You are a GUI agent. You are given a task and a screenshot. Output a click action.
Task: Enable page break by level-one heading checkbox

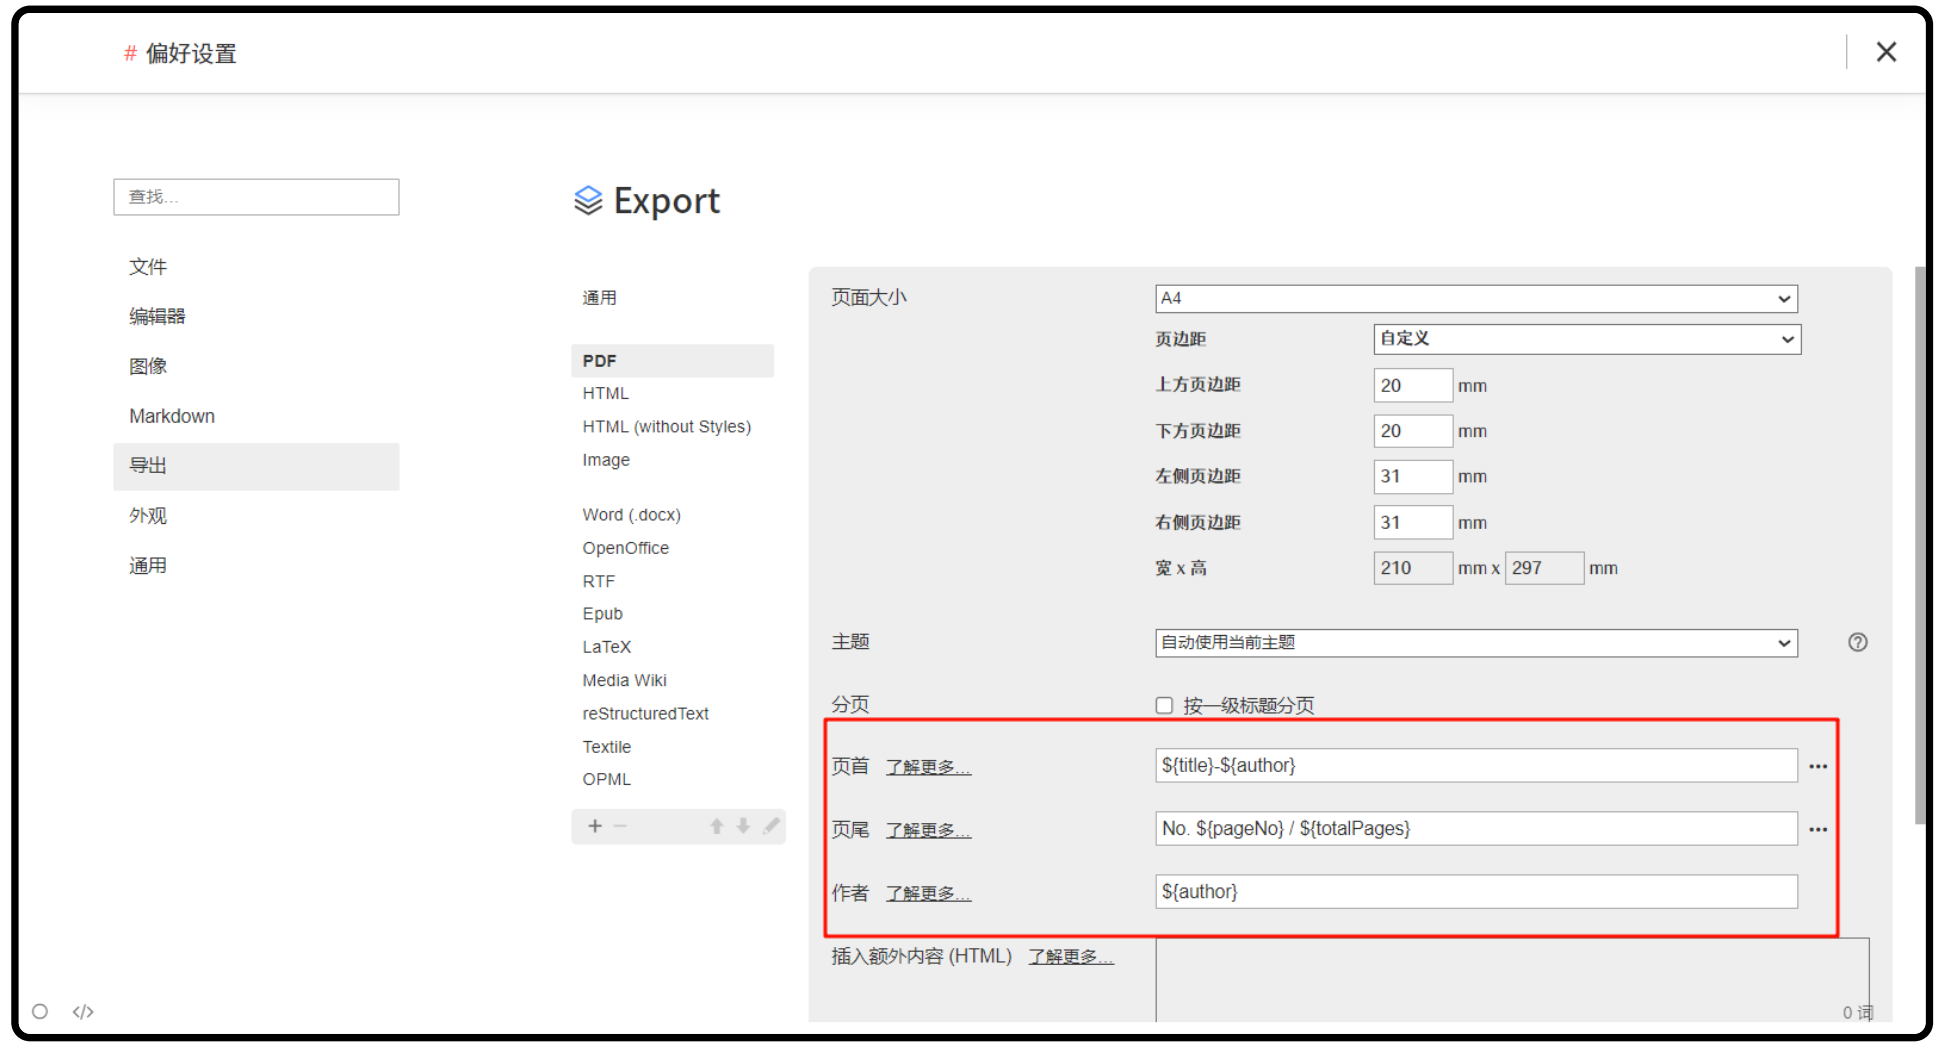click(1164, 706)
